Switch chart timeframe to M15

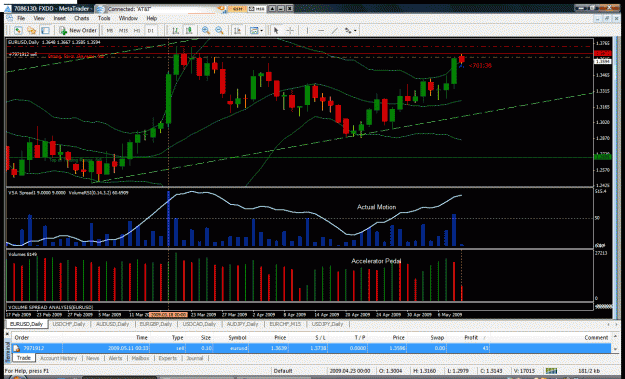pos(123,30)
